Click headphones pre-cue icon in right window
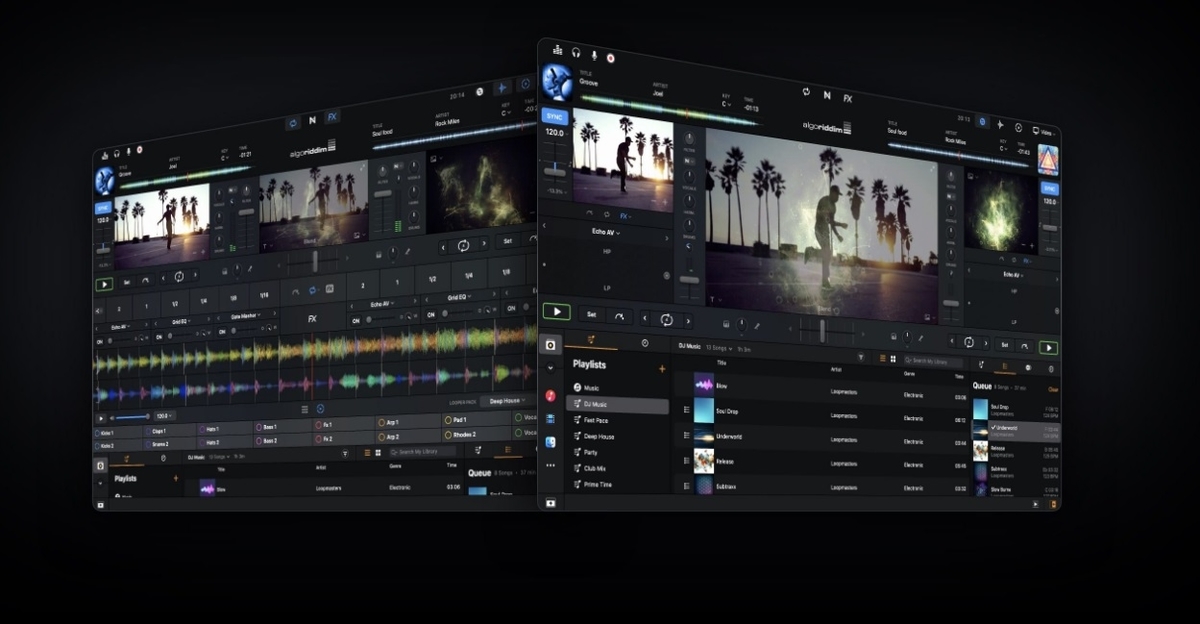The width and height of the screenshot is (1200, 624). click(x=576, y=52)
